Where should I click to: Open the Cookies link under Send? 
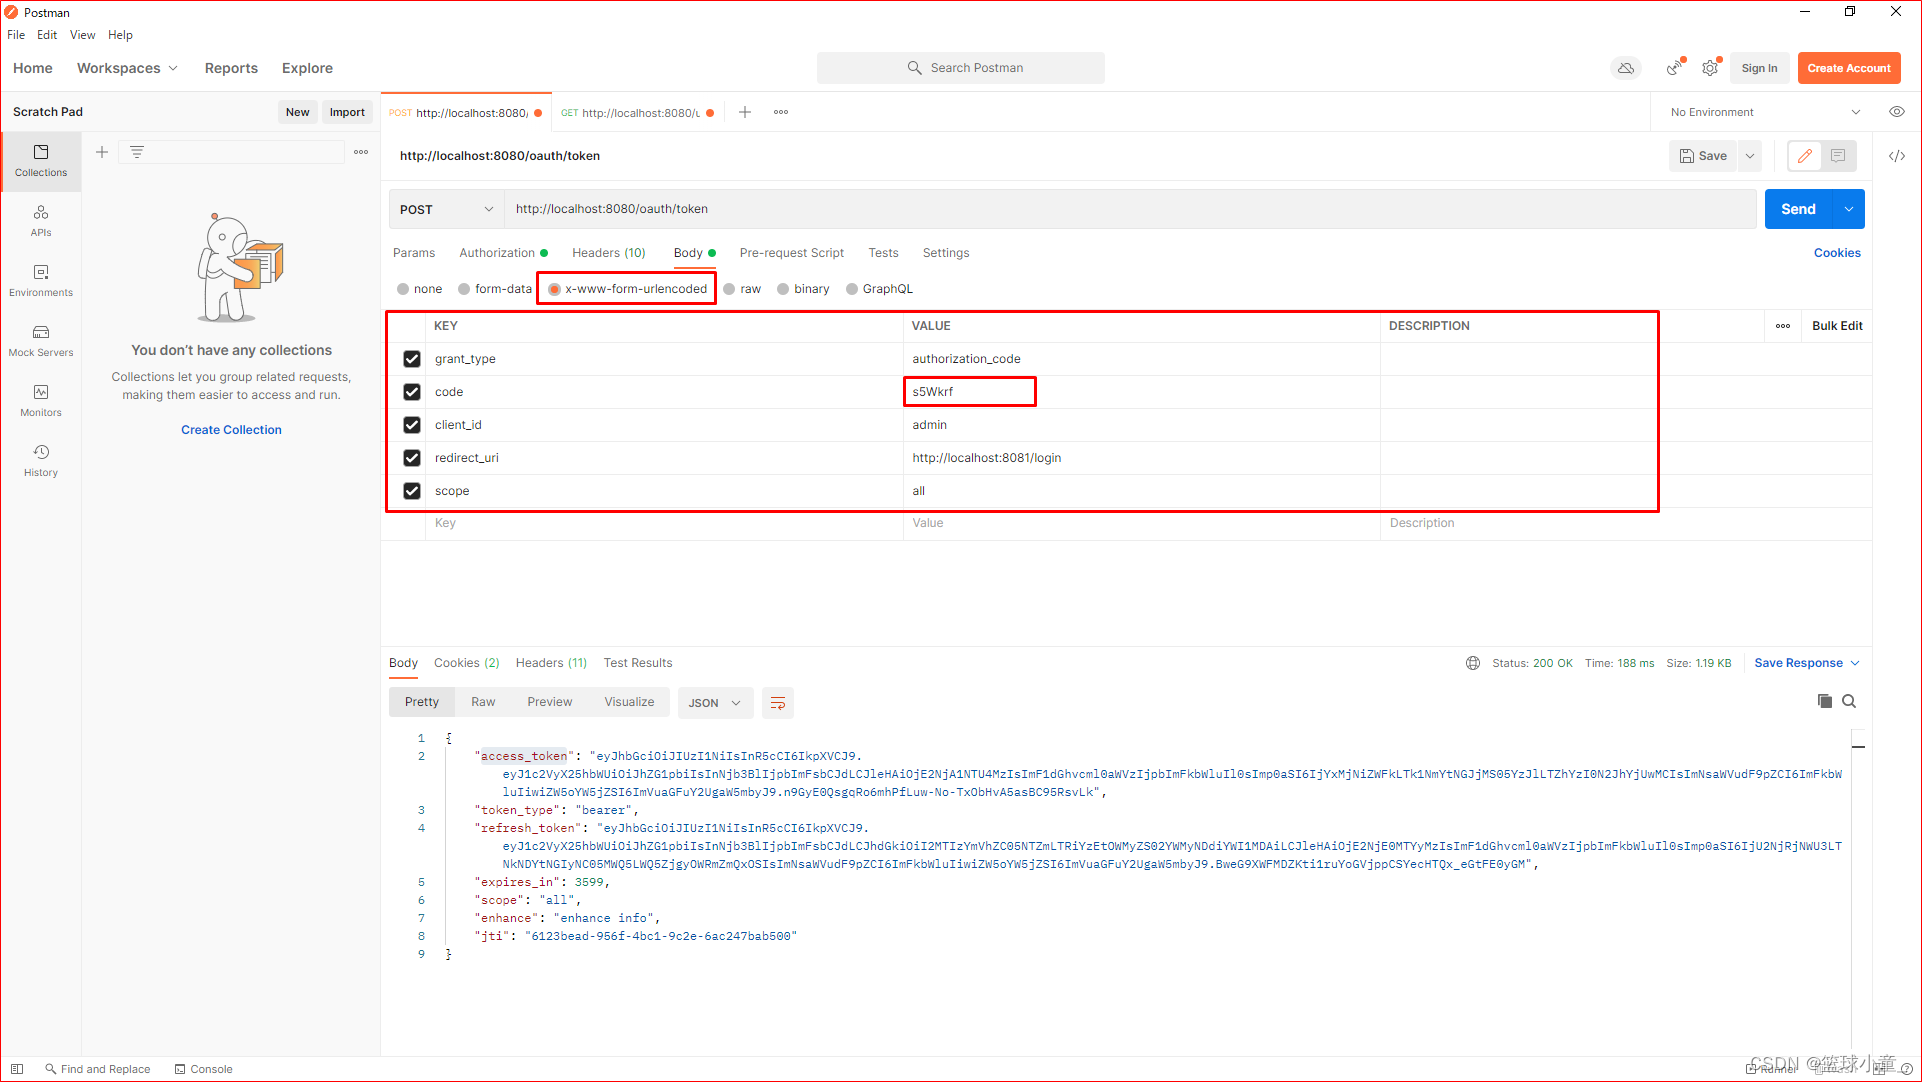tap(1837, 253)
